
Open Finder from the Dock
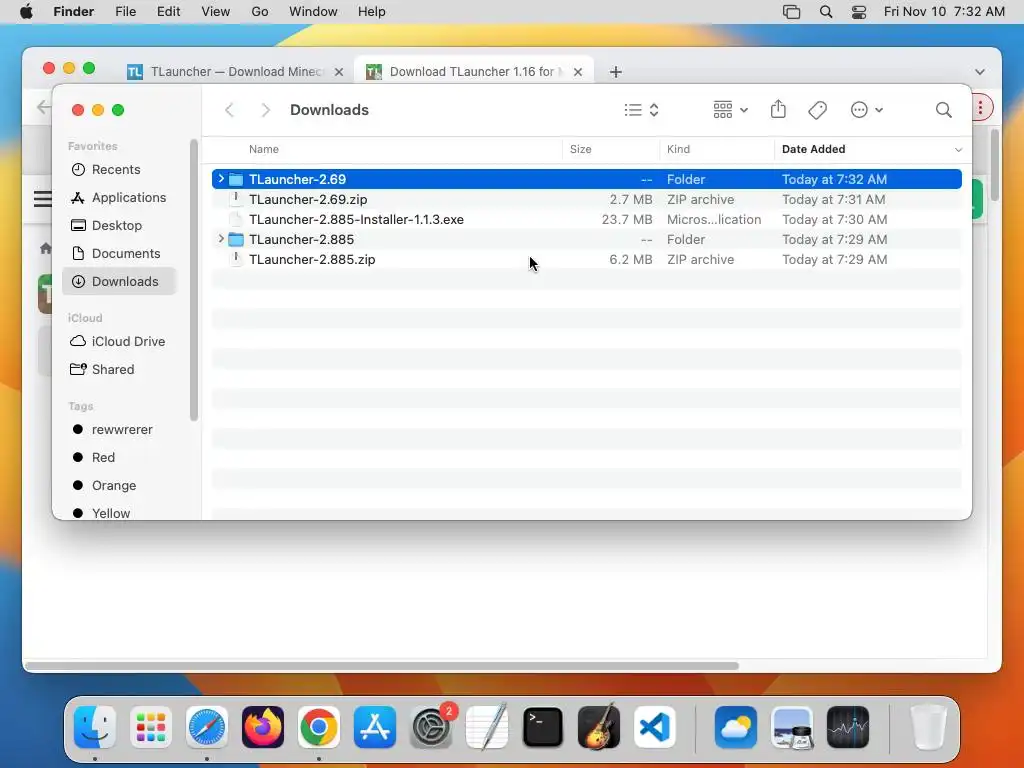(95, 727)
